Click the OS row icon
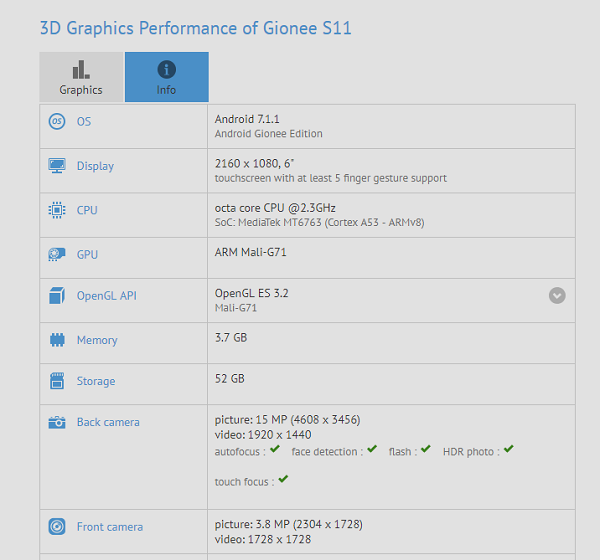The image size is (600, 560). coord(57,121)
